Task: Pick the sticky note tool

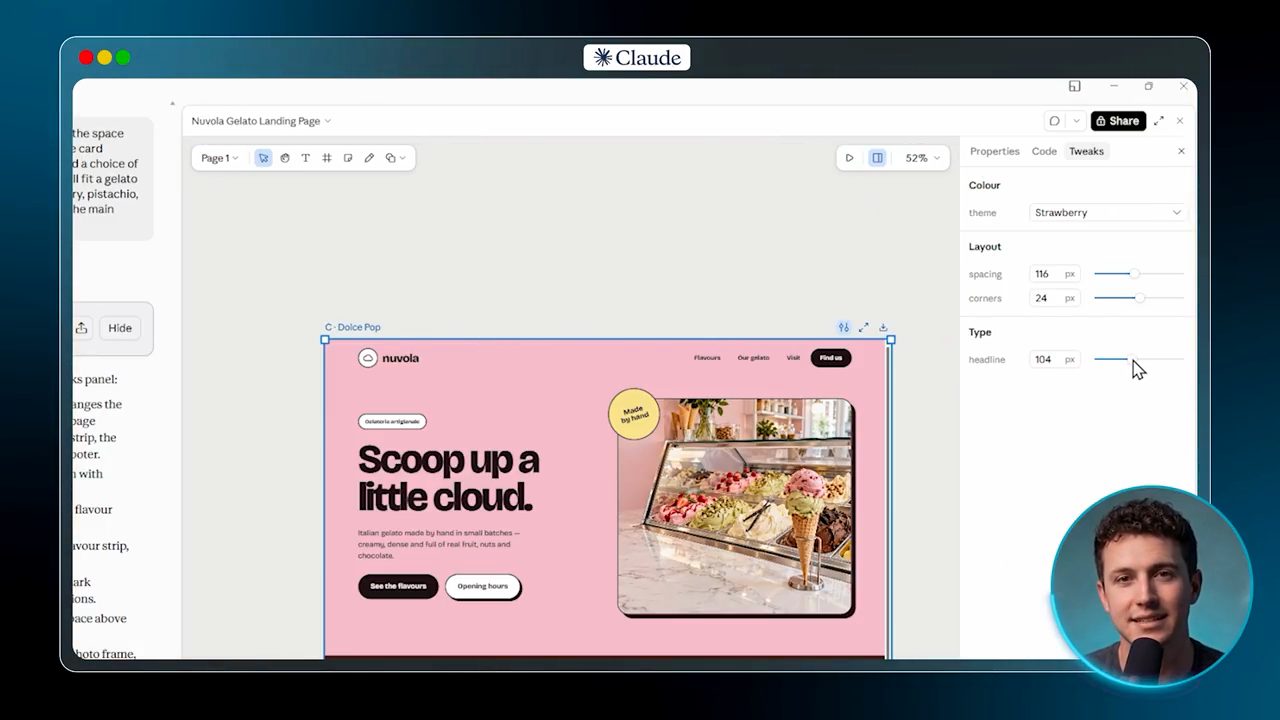Action: 348,158
